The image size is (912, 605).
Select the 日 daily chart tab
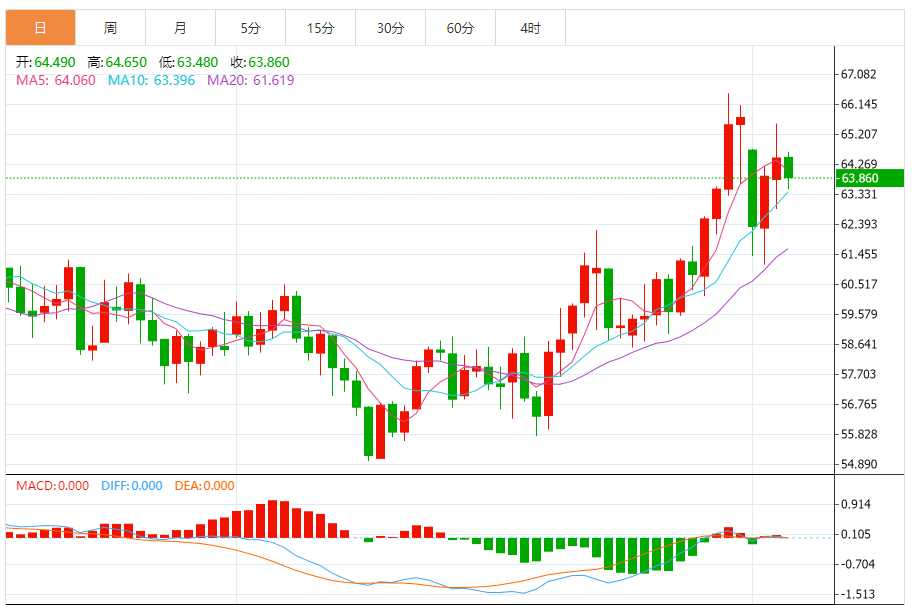40,28
